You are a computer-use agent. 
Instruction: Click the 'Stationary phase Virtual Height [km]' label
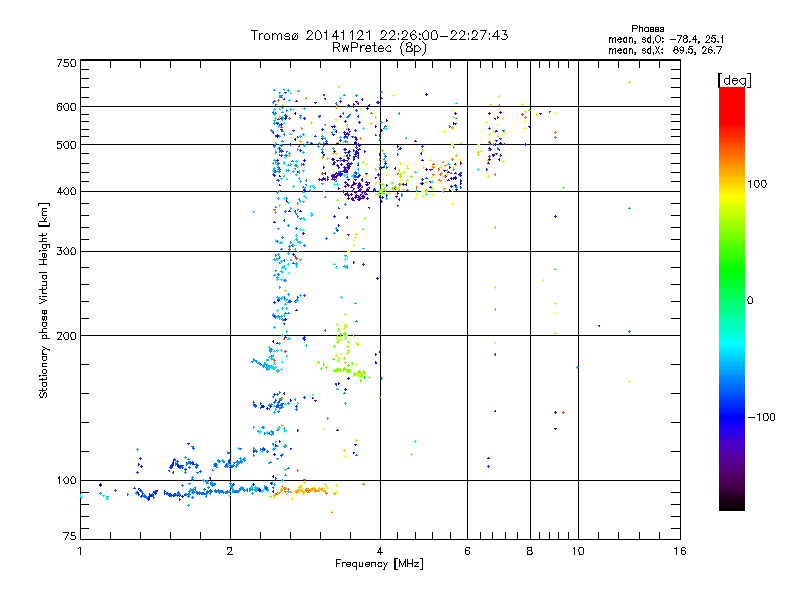click(x=44, y=301)
